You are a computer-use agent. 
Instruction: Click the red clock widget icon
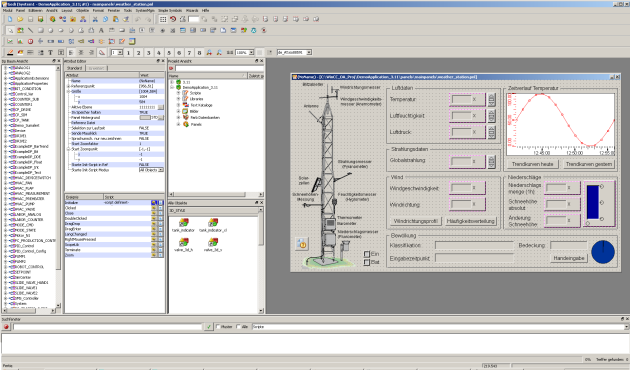tap(30, 41)
